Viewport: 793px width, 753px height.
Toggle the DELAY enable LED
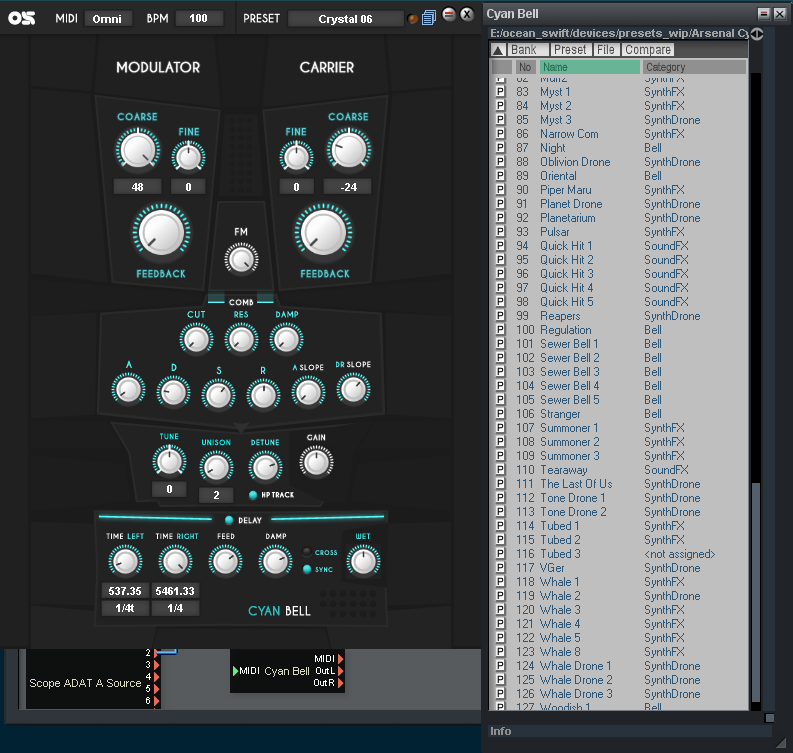point(229,520)
